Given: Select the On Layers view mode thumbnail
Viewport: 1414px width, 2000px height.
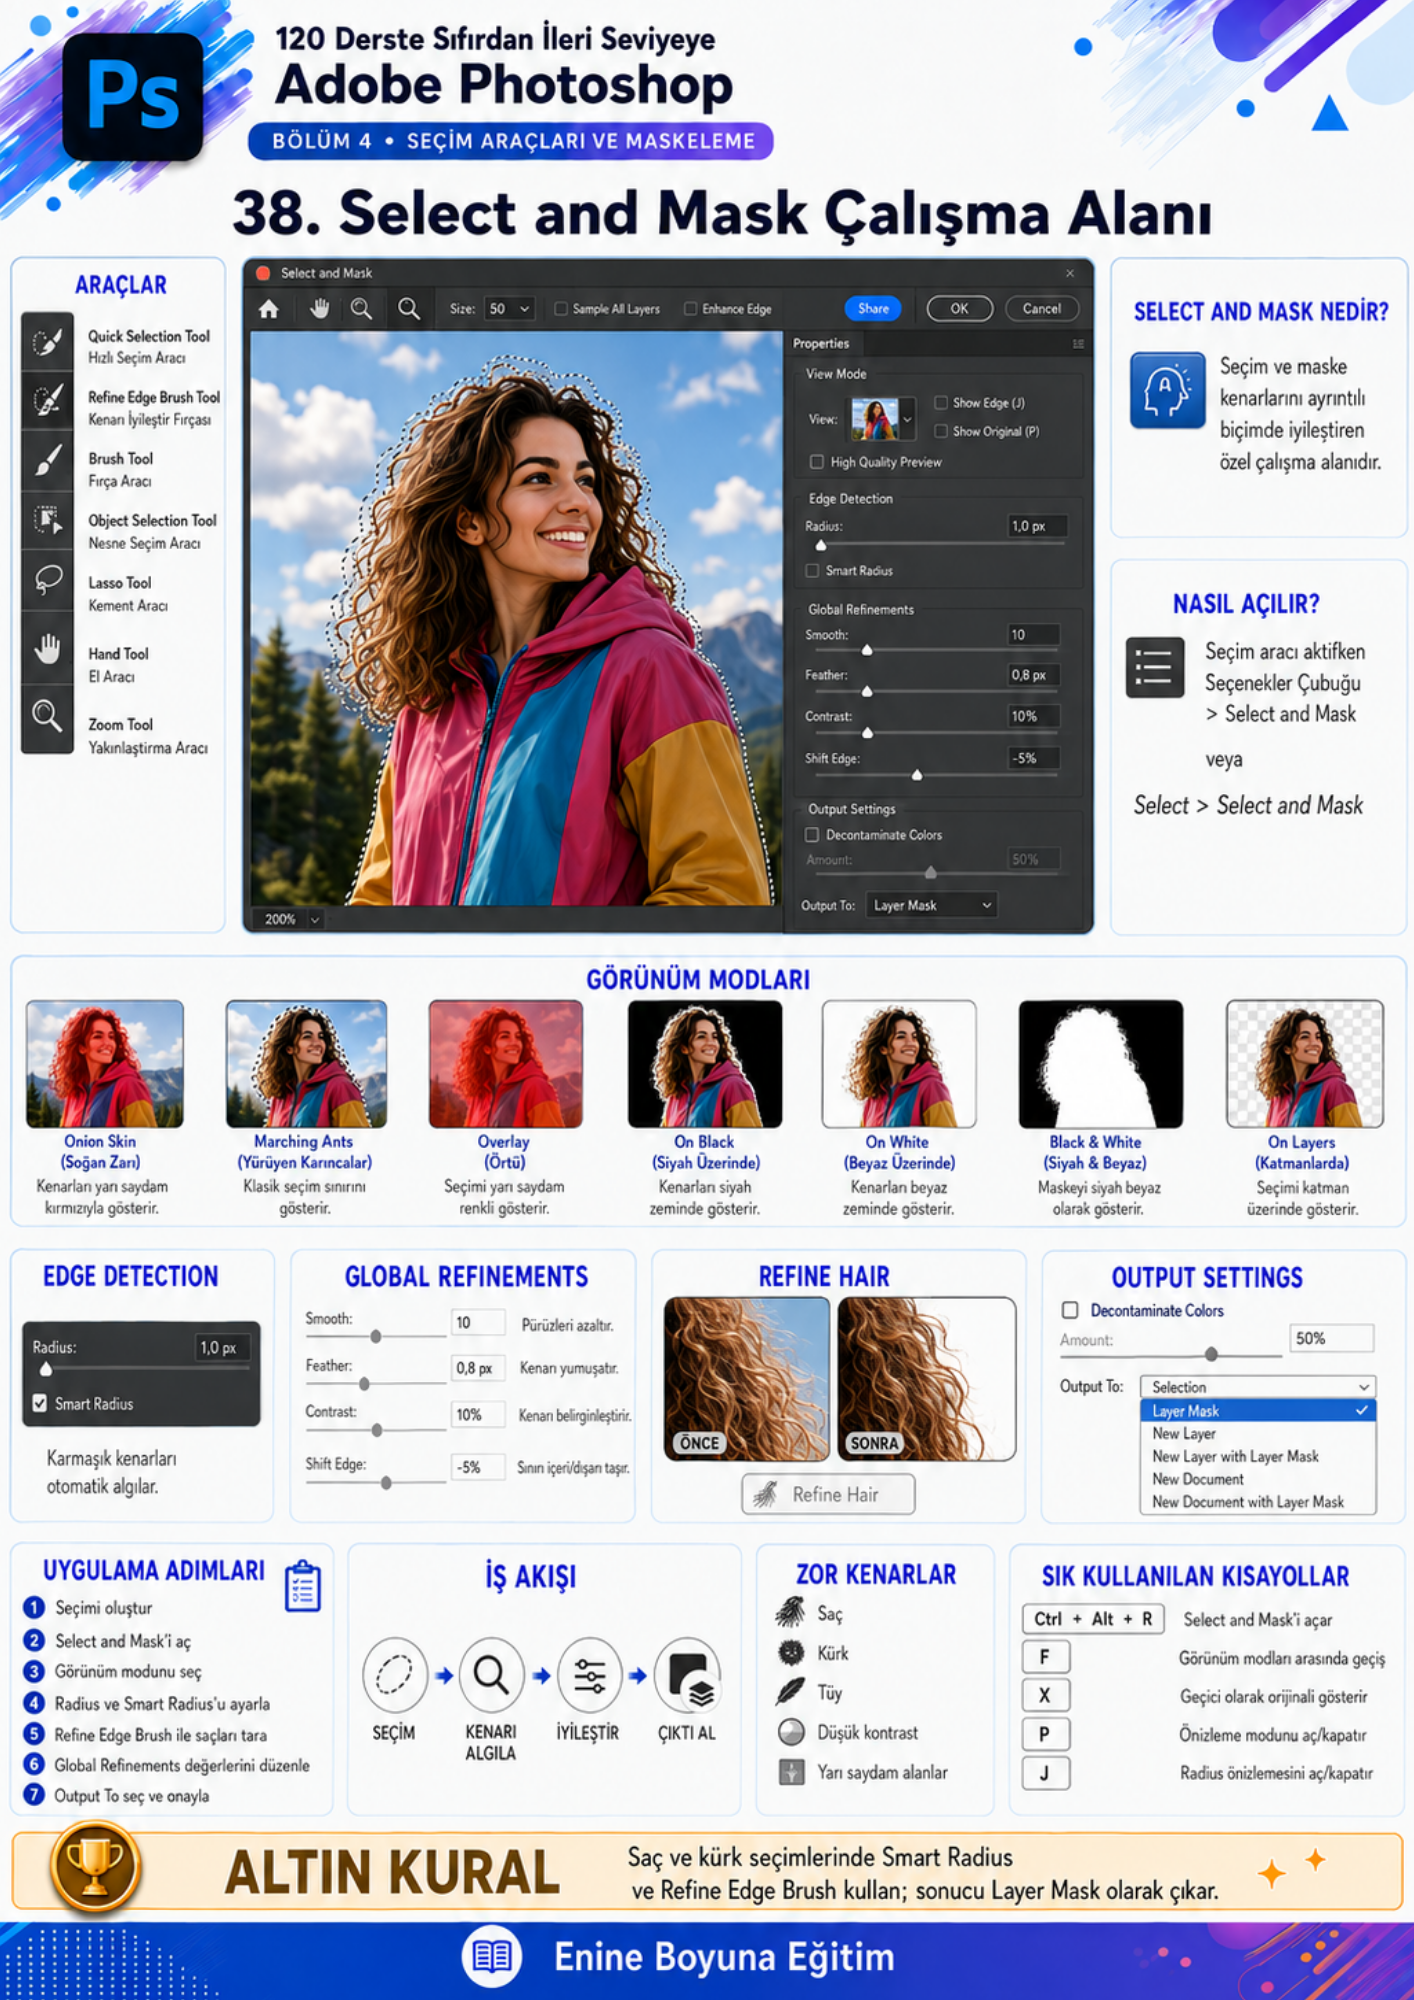Looking at the screenshot, I should [1305, 1064].
